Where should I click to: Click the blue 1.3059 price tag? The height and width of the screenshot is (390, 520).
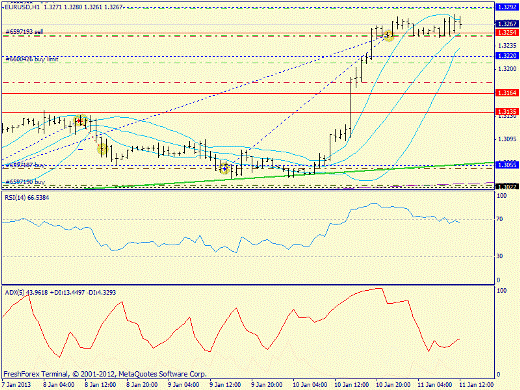pyautogui.click(x=507, y=165)
